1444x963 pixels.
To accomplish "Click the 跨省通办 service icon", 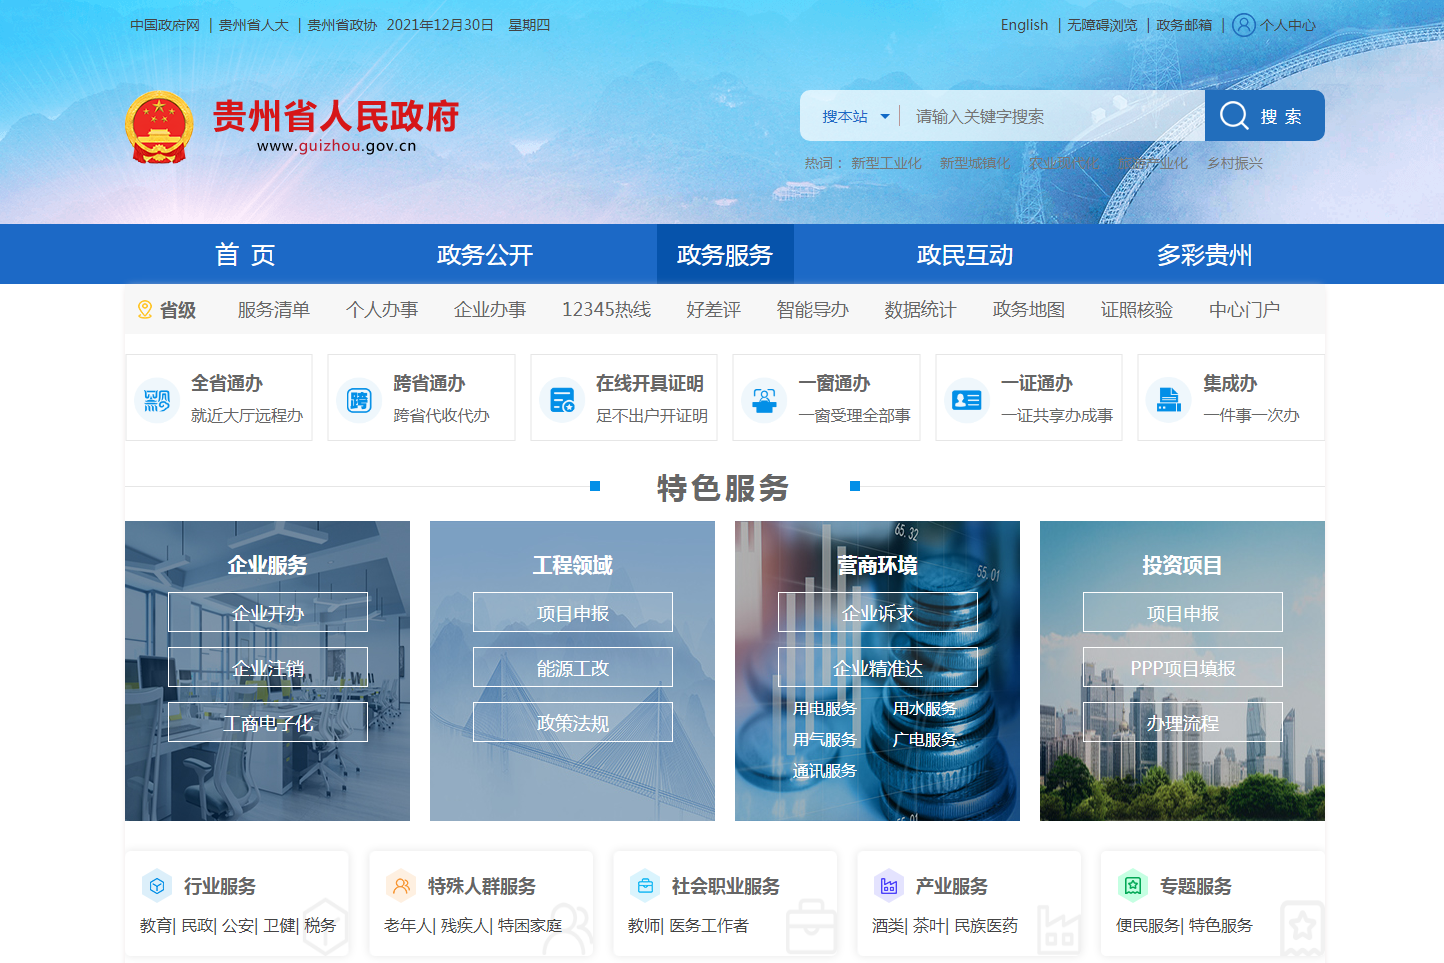I will pos(359,400).
